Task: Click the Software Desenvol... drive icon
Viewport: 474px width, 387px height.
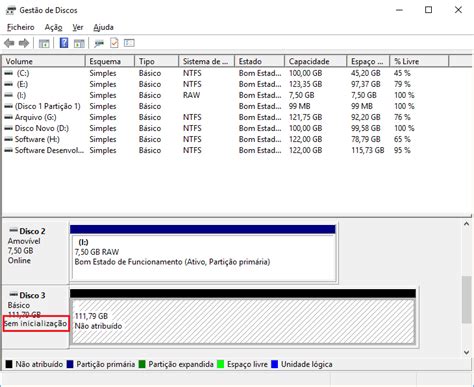Action: (x=8, y=150)
